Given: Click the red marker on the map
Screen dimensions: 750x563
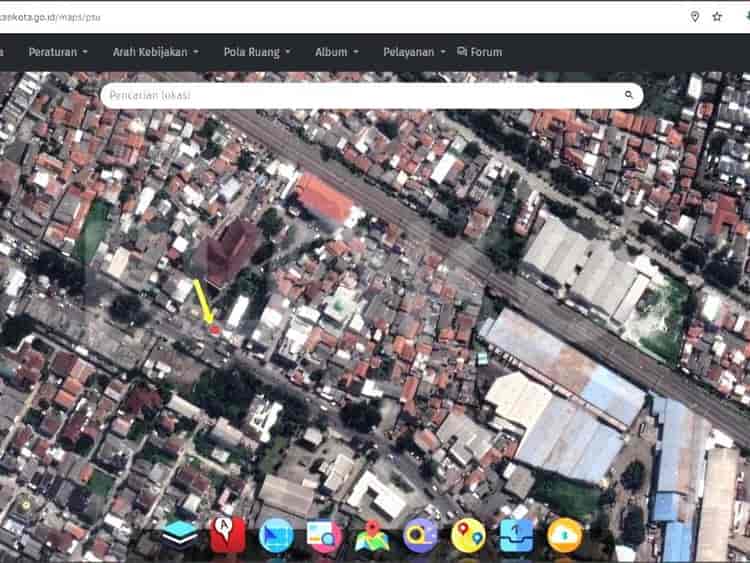Looking at the screenshot, I should tap(215, 330).
